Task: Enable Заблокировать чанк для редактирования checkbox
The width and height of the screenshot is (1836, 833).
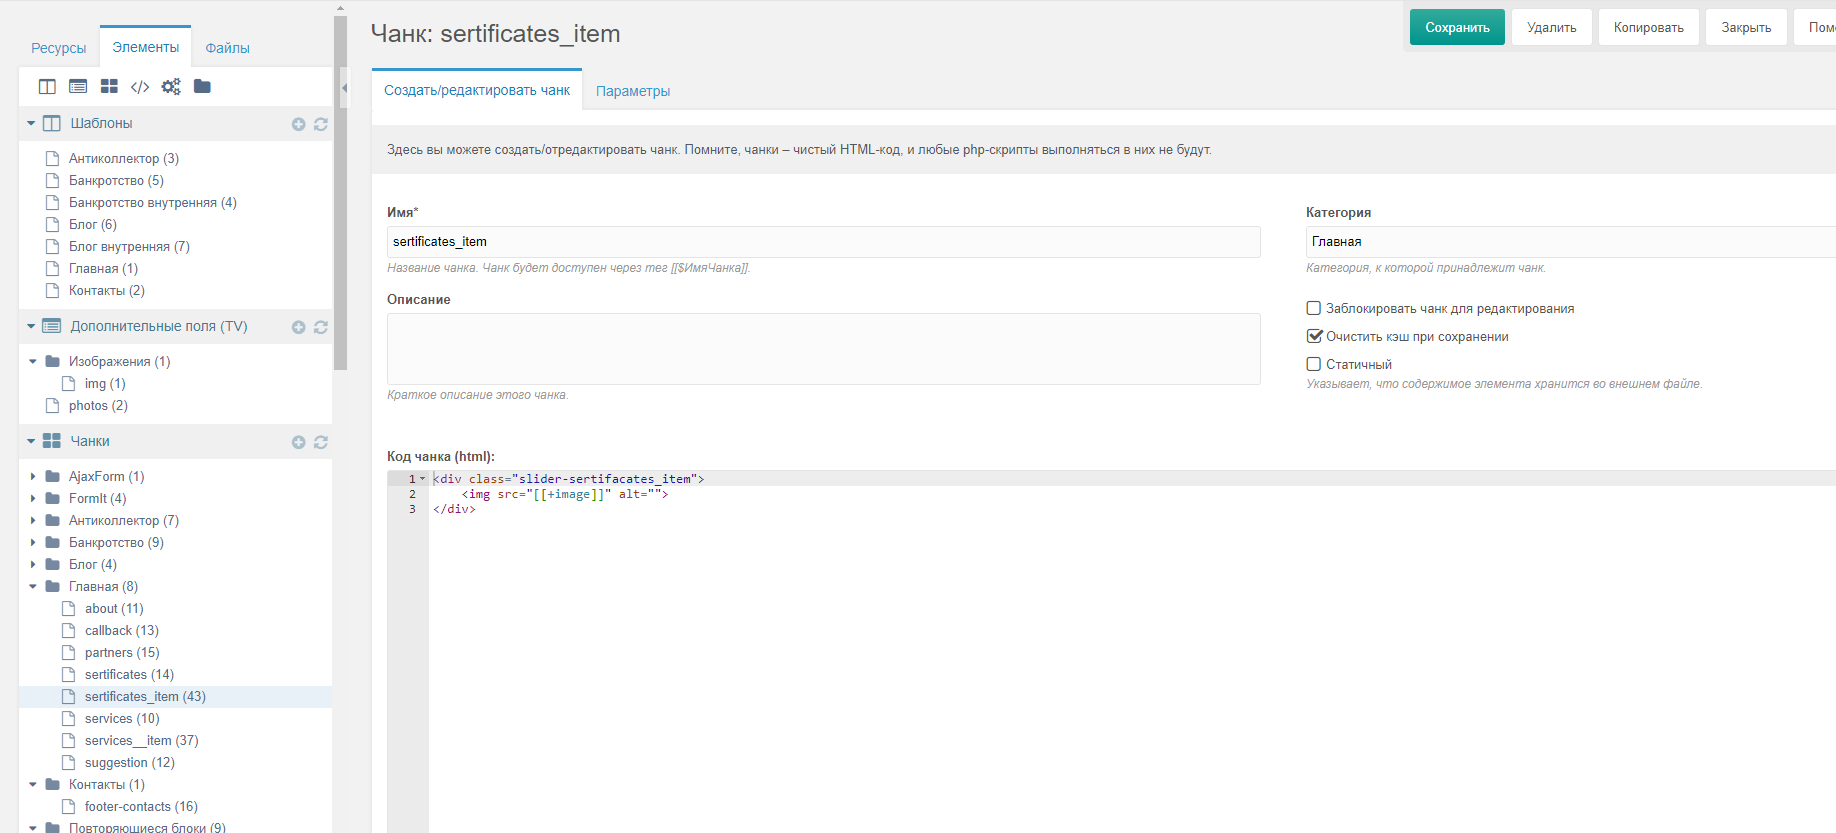Action: pos(1314,308)
